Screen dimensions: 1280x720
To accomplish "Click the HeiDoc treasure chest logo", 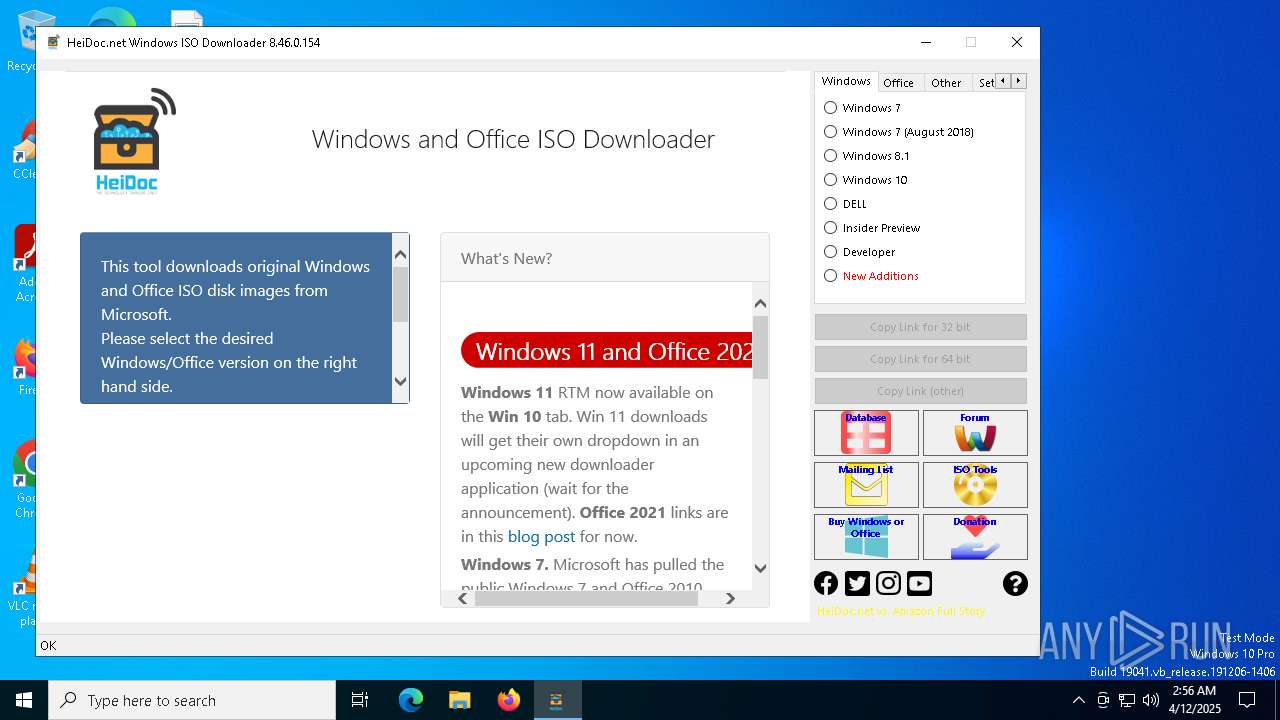I will (134, 140).
